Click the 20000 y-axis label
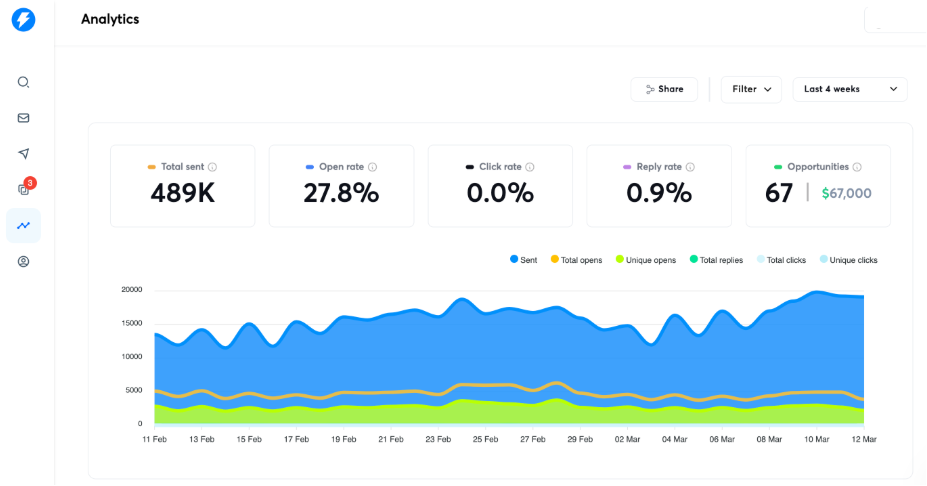The height and width of the screenshot is (486, 927). (132, 290)
